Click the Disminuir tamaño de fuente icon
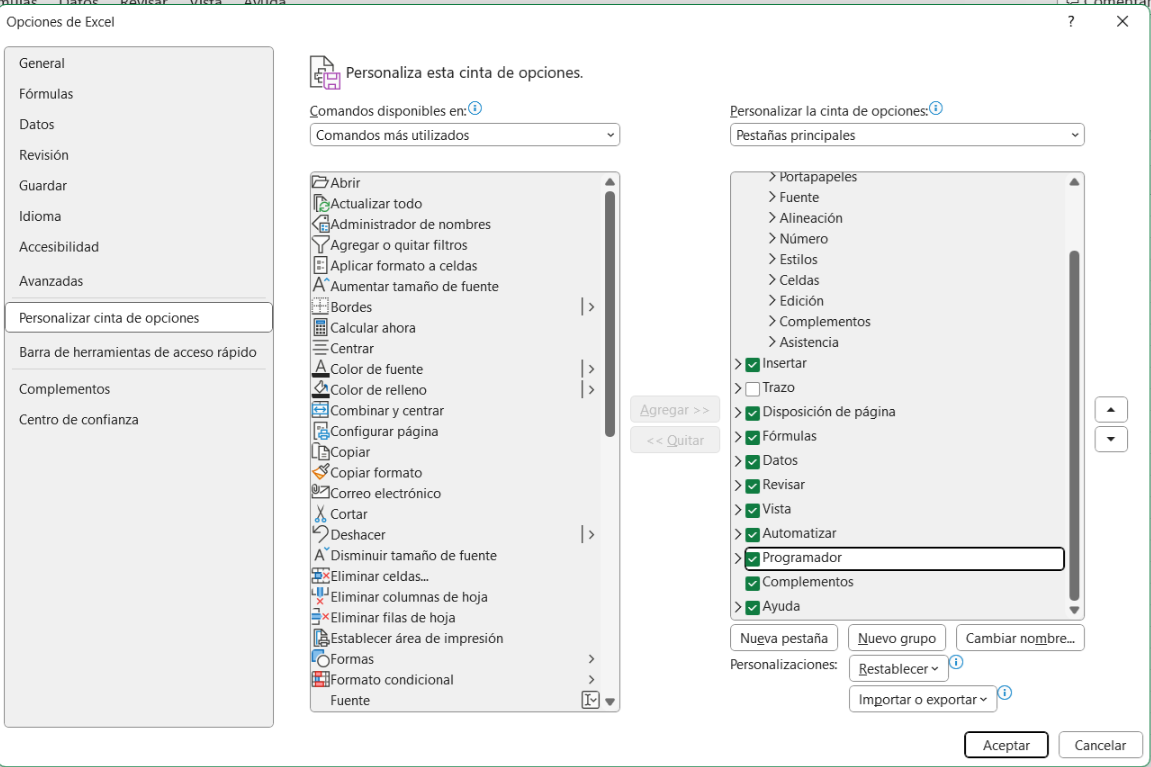The image size is (1151, 767). click(x=320, y=555)
